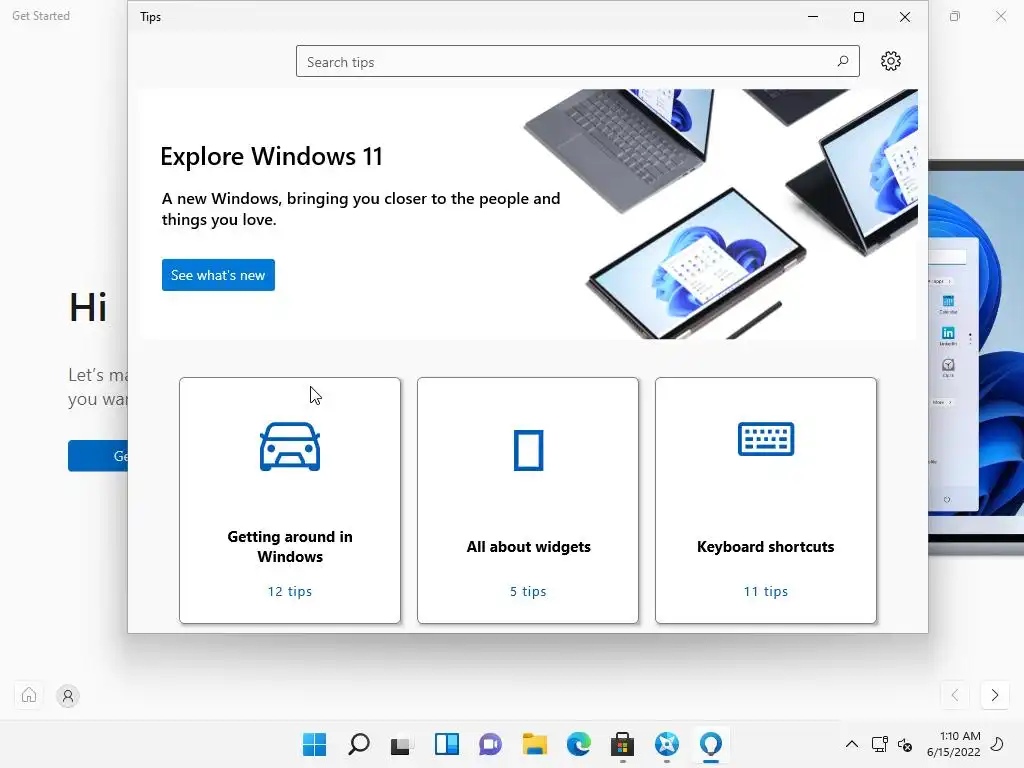The width and height of the screenshot is (1024, 768).
Task: Open Task View from taskbar
Action: (402, 744)
